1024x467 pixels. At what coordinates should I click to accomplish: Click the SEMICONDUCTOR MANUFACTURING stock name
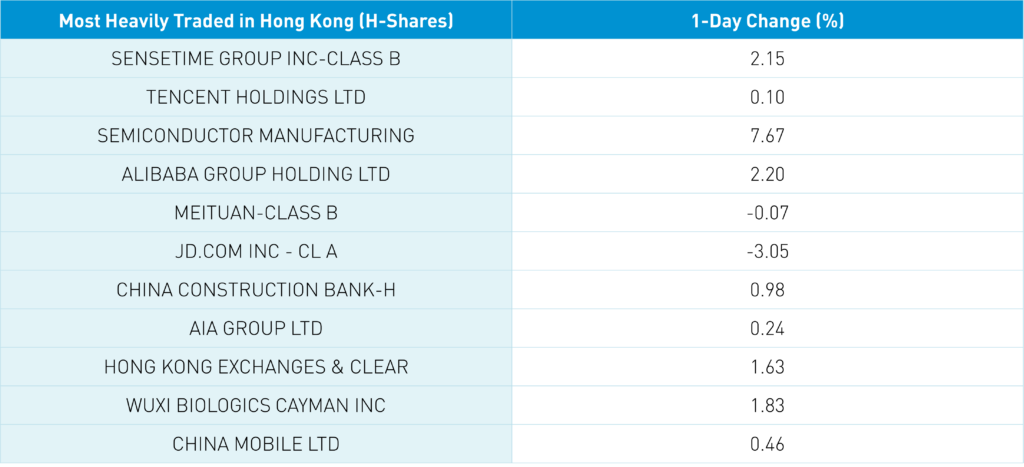click(256, 136)
